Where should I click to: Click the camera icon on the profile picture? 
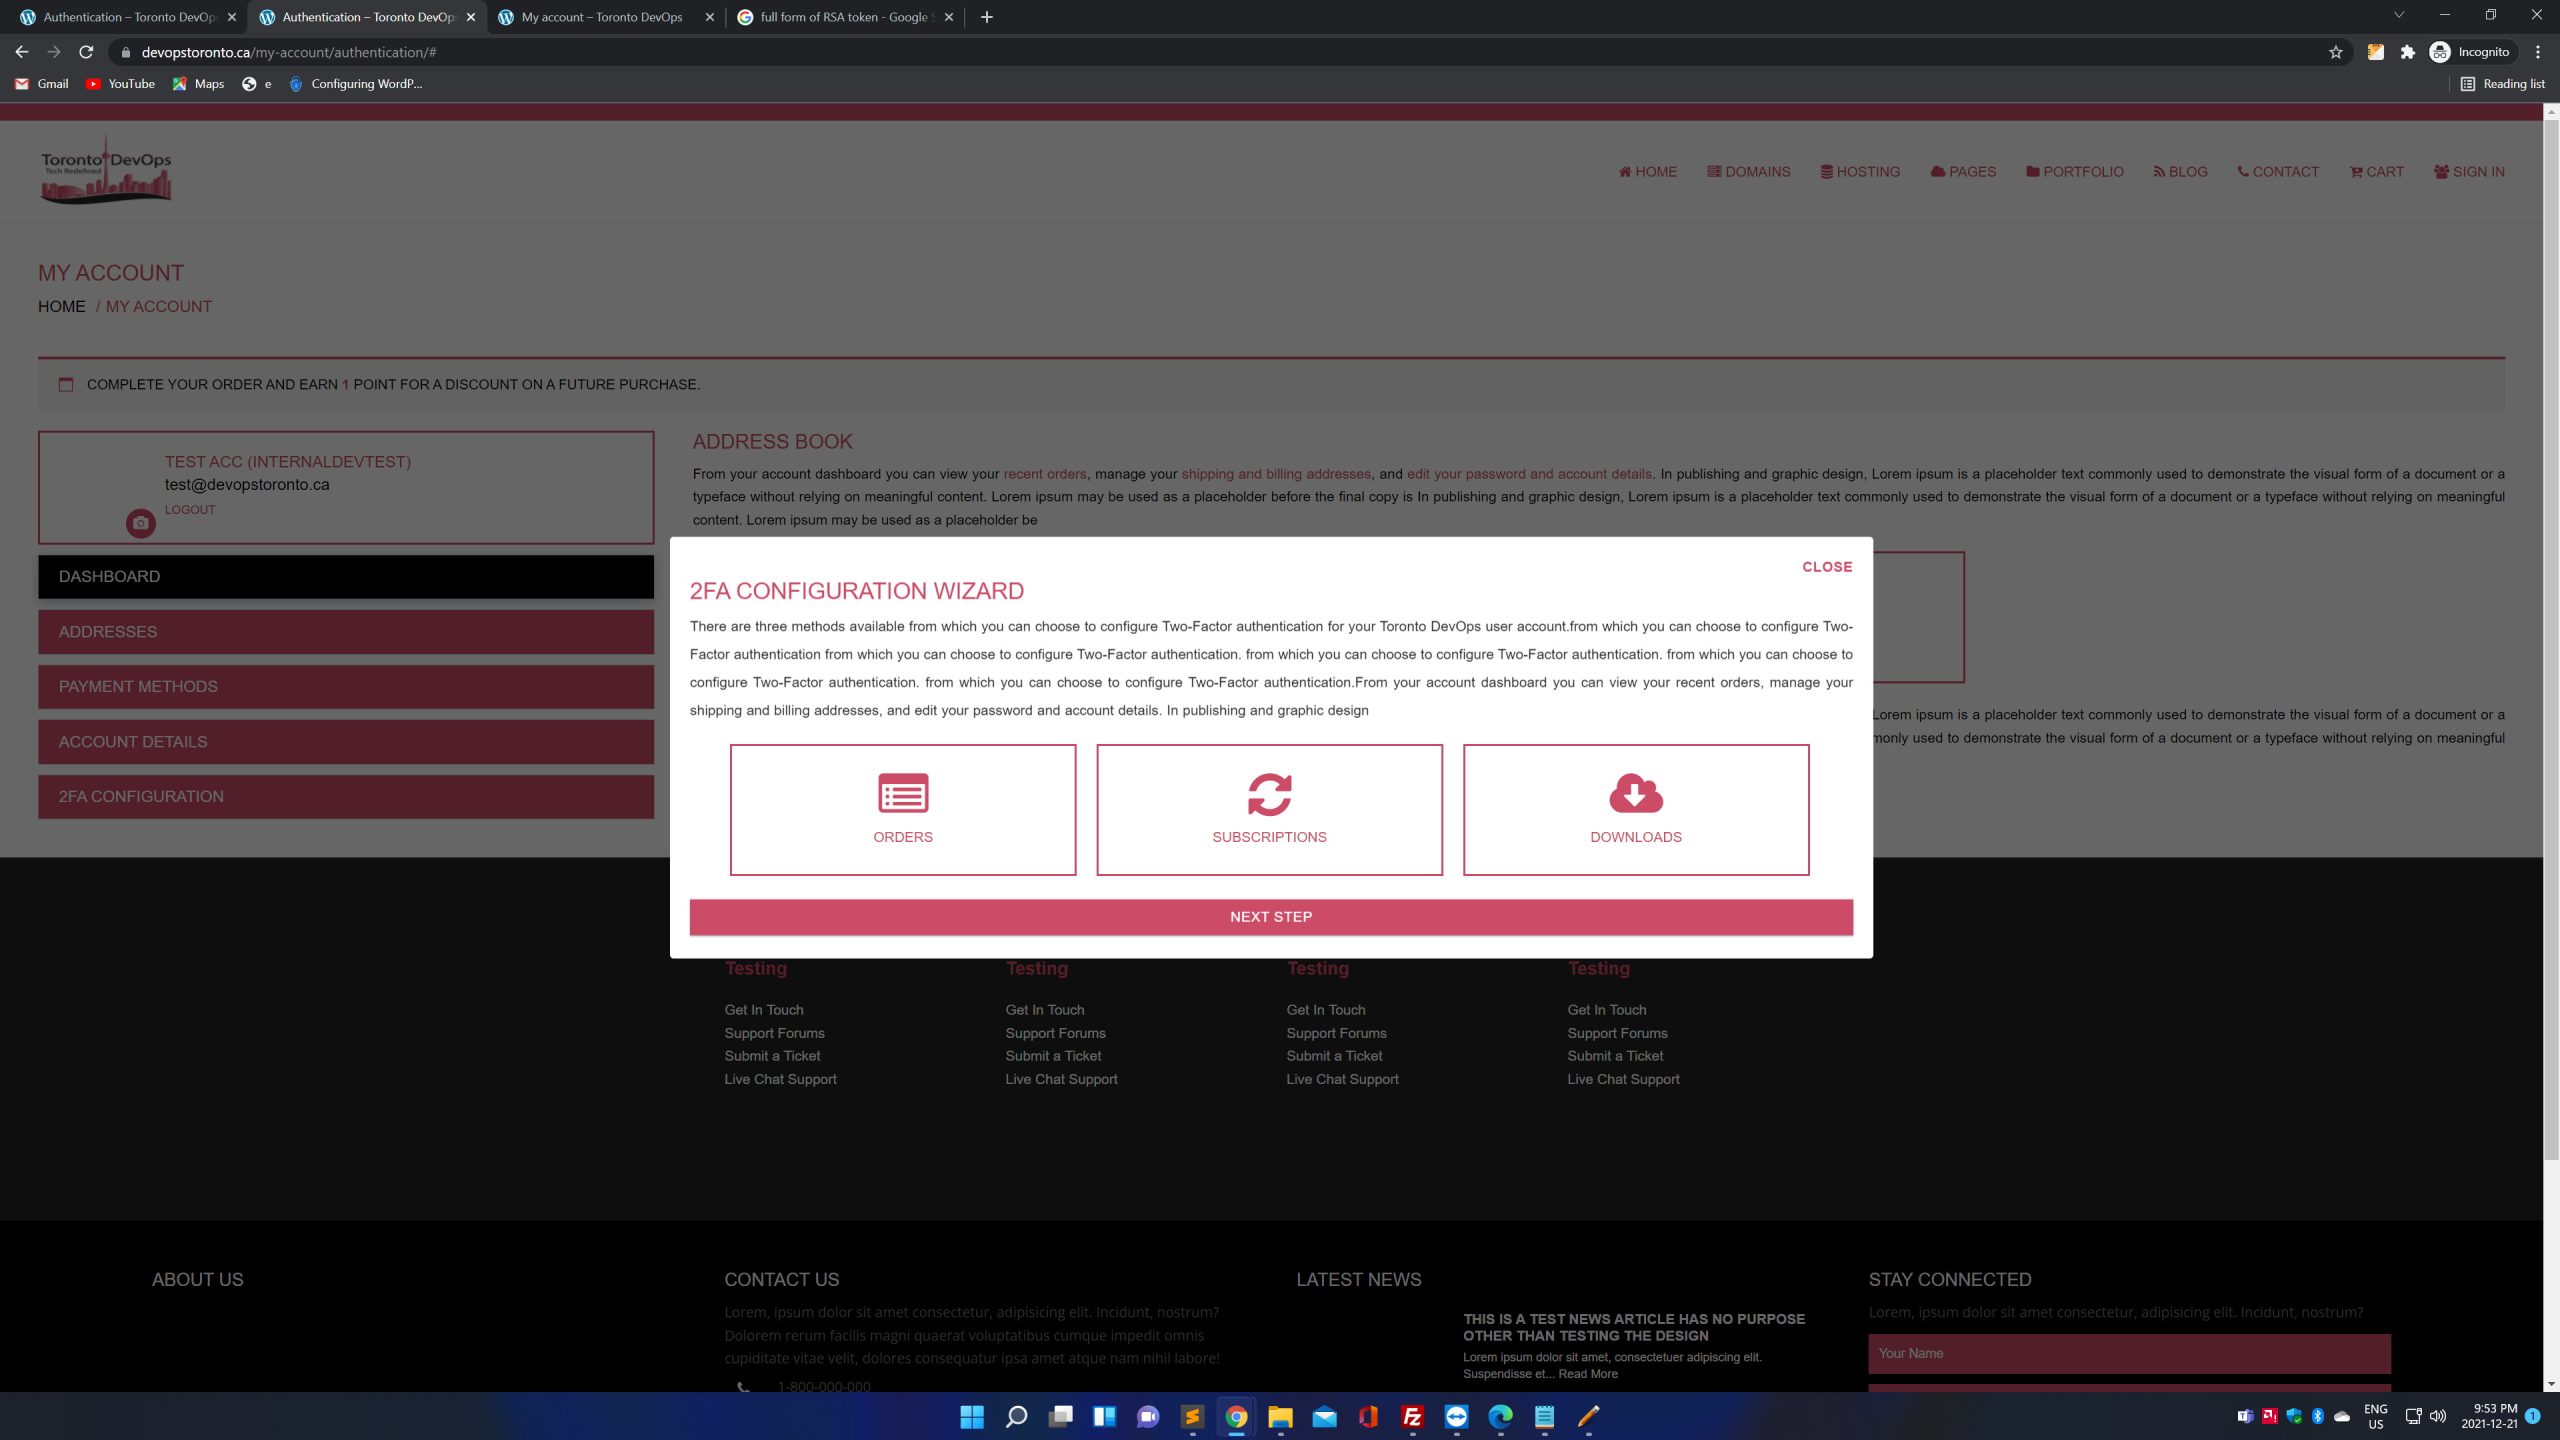pyautogui.click(x=140, y=523)
